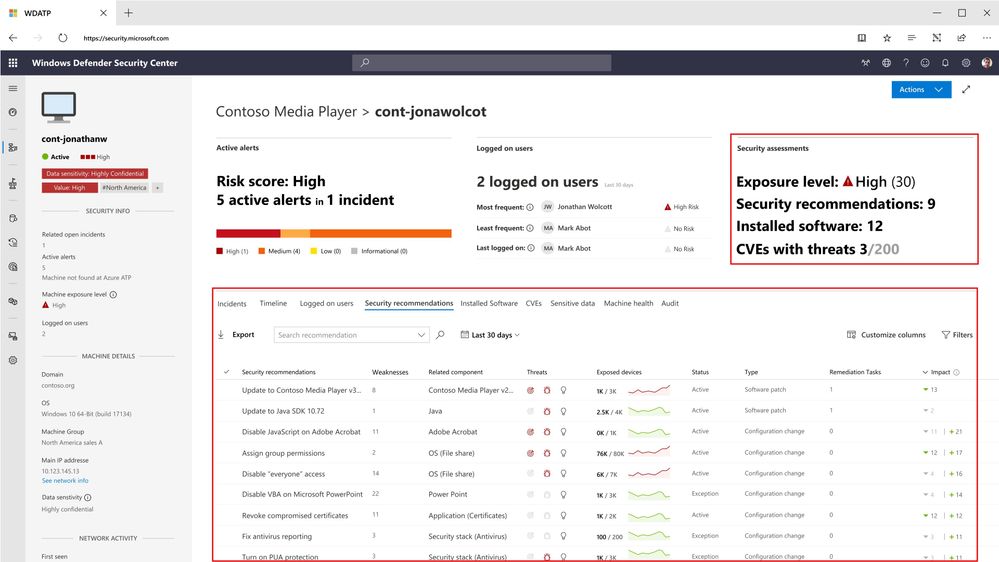The width and height of the screenshot is (999, 562).
Task: Click the Export download icon
Action: (221, 335)
